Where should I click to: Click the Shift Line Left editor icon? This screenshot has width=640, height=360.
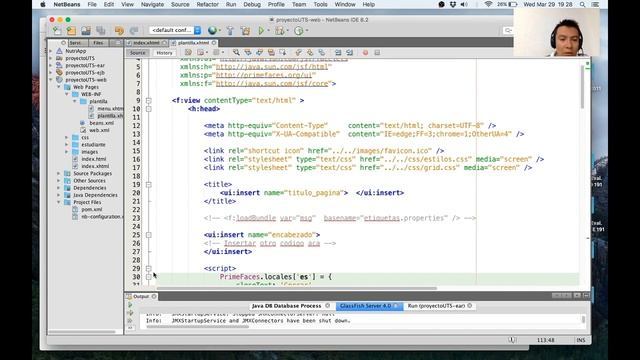coord(338,53)
